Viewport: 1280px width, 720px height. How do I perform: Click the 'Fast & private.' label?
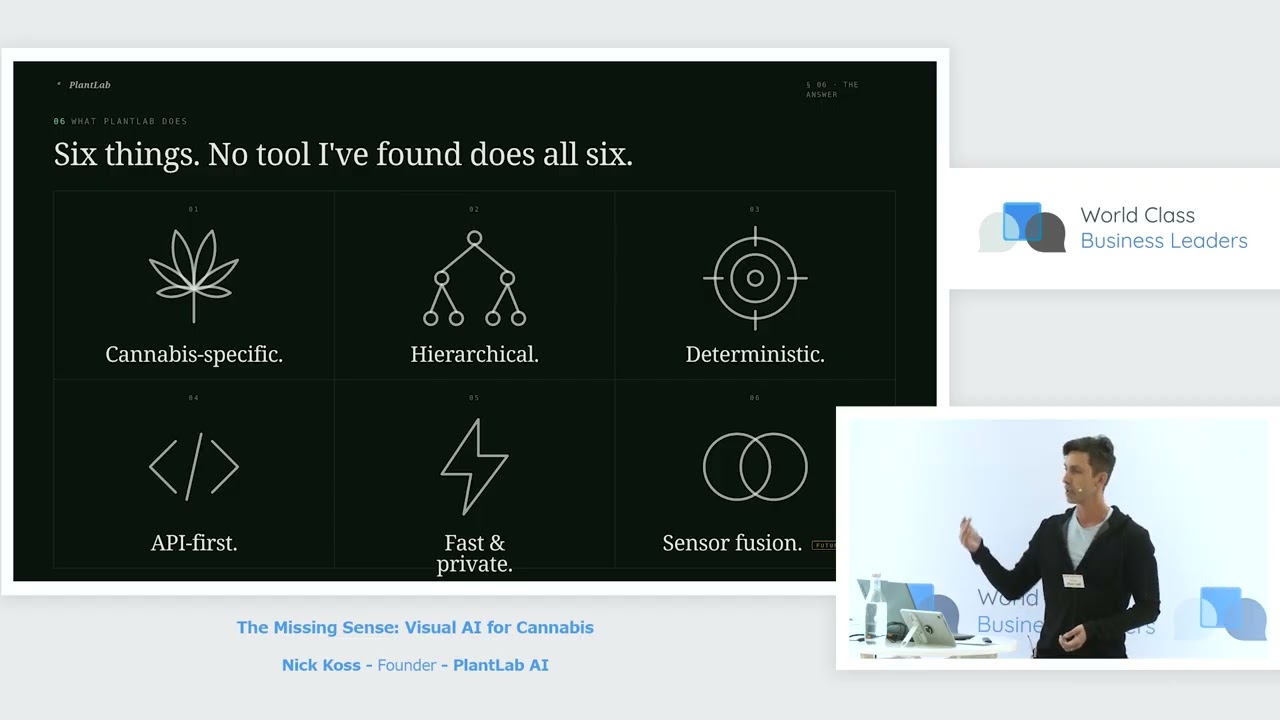(475, 553)
